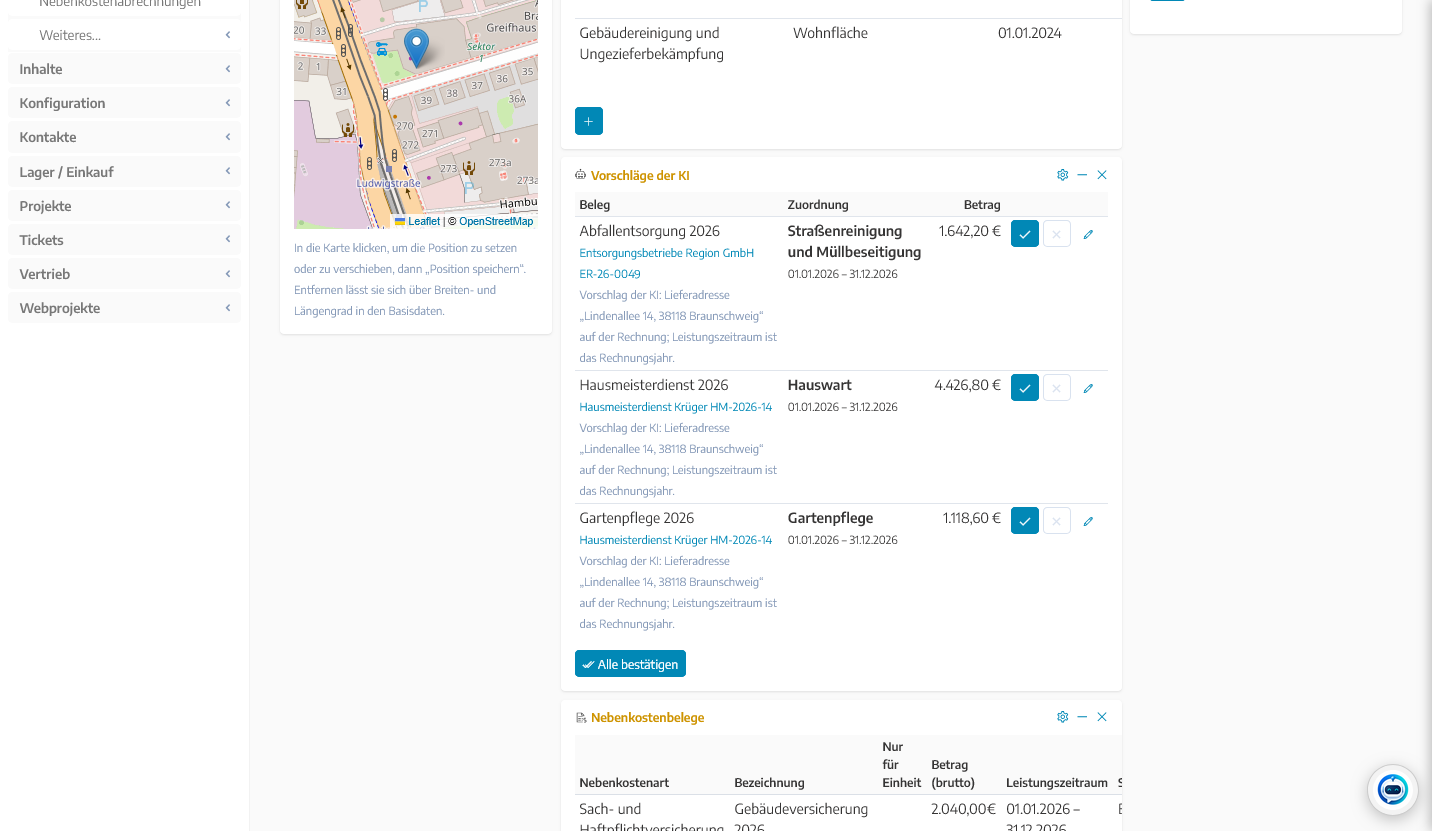The width and height of the screenshot is (1432, 831).
Task: Expand the Kontakte menu
Action: (125, 137)
